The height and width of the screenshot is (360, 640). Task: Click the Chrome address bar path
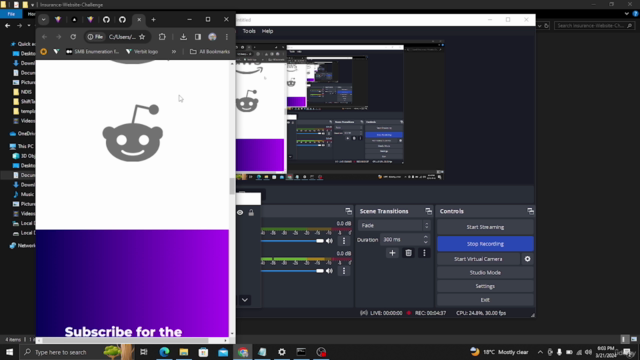coord(122,37)
